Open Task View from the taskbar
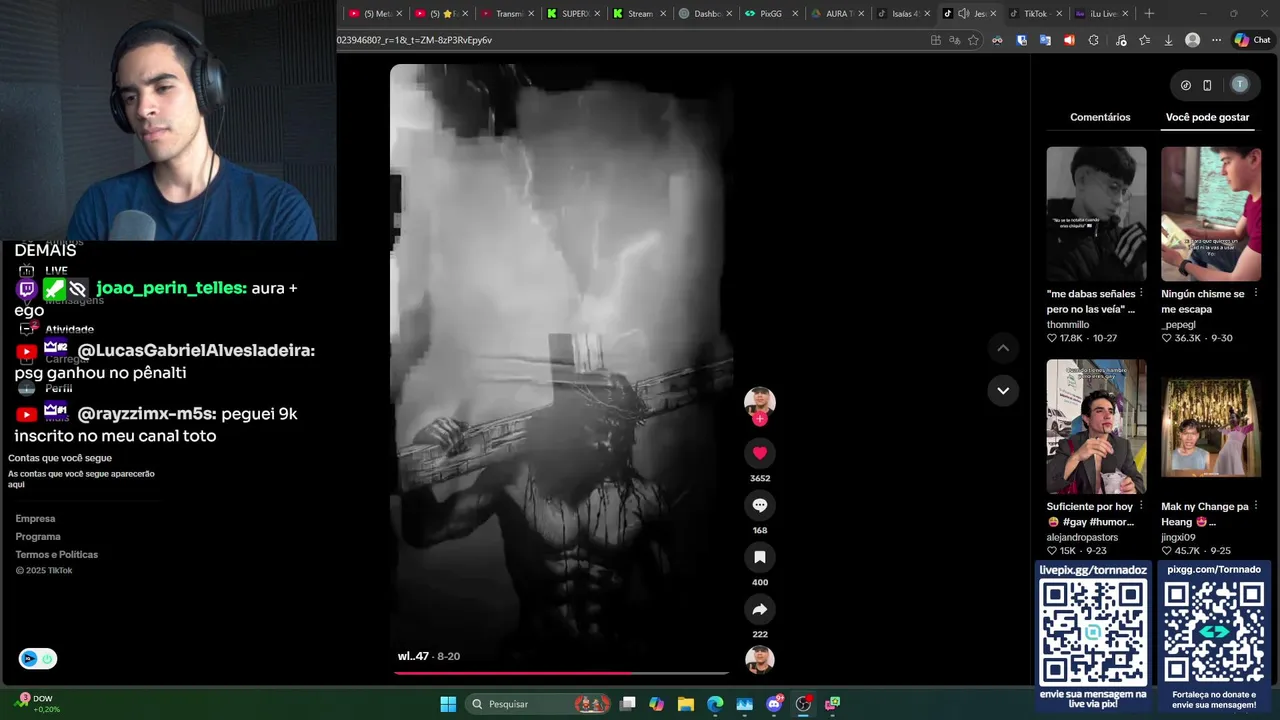 627,704
